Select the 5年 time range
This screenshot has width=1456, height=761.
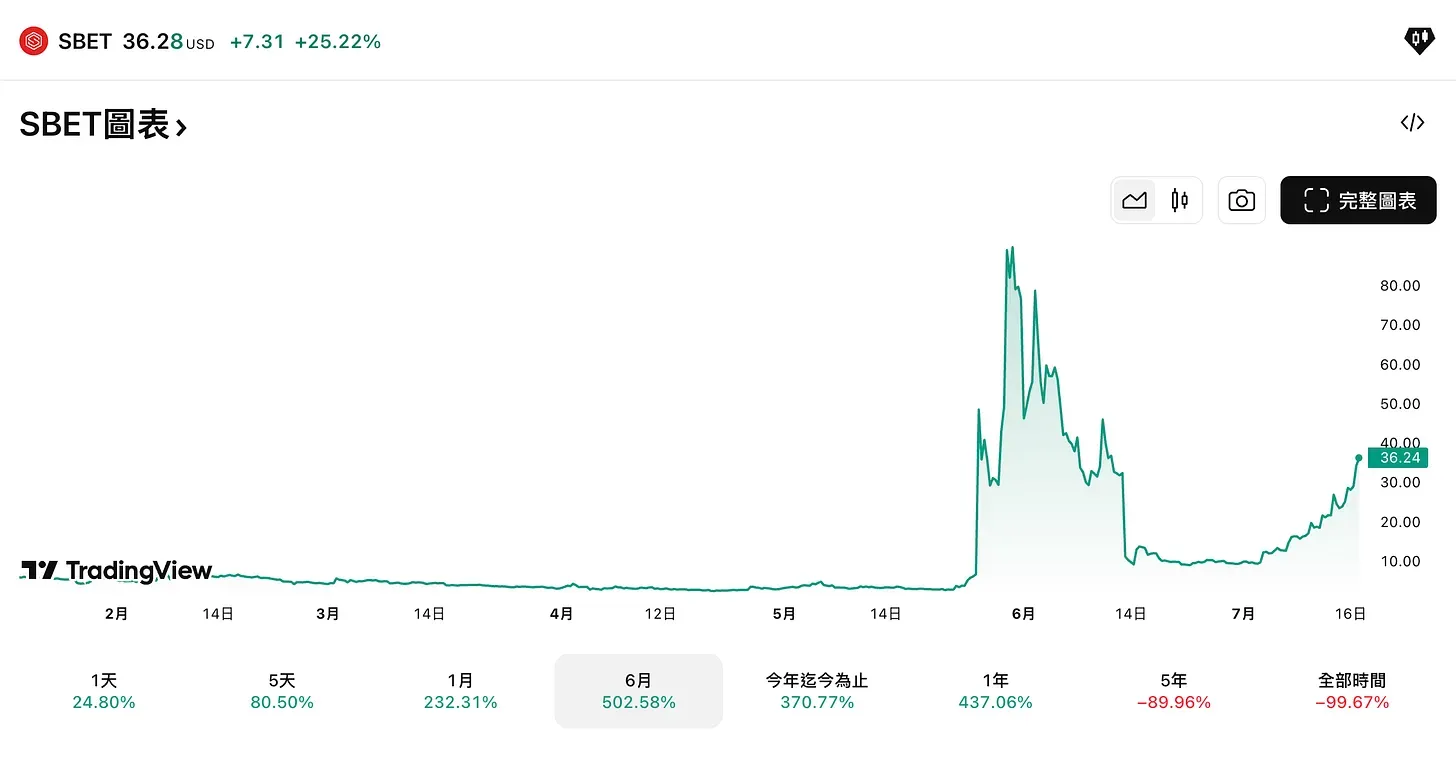[x=1174, y=691]
